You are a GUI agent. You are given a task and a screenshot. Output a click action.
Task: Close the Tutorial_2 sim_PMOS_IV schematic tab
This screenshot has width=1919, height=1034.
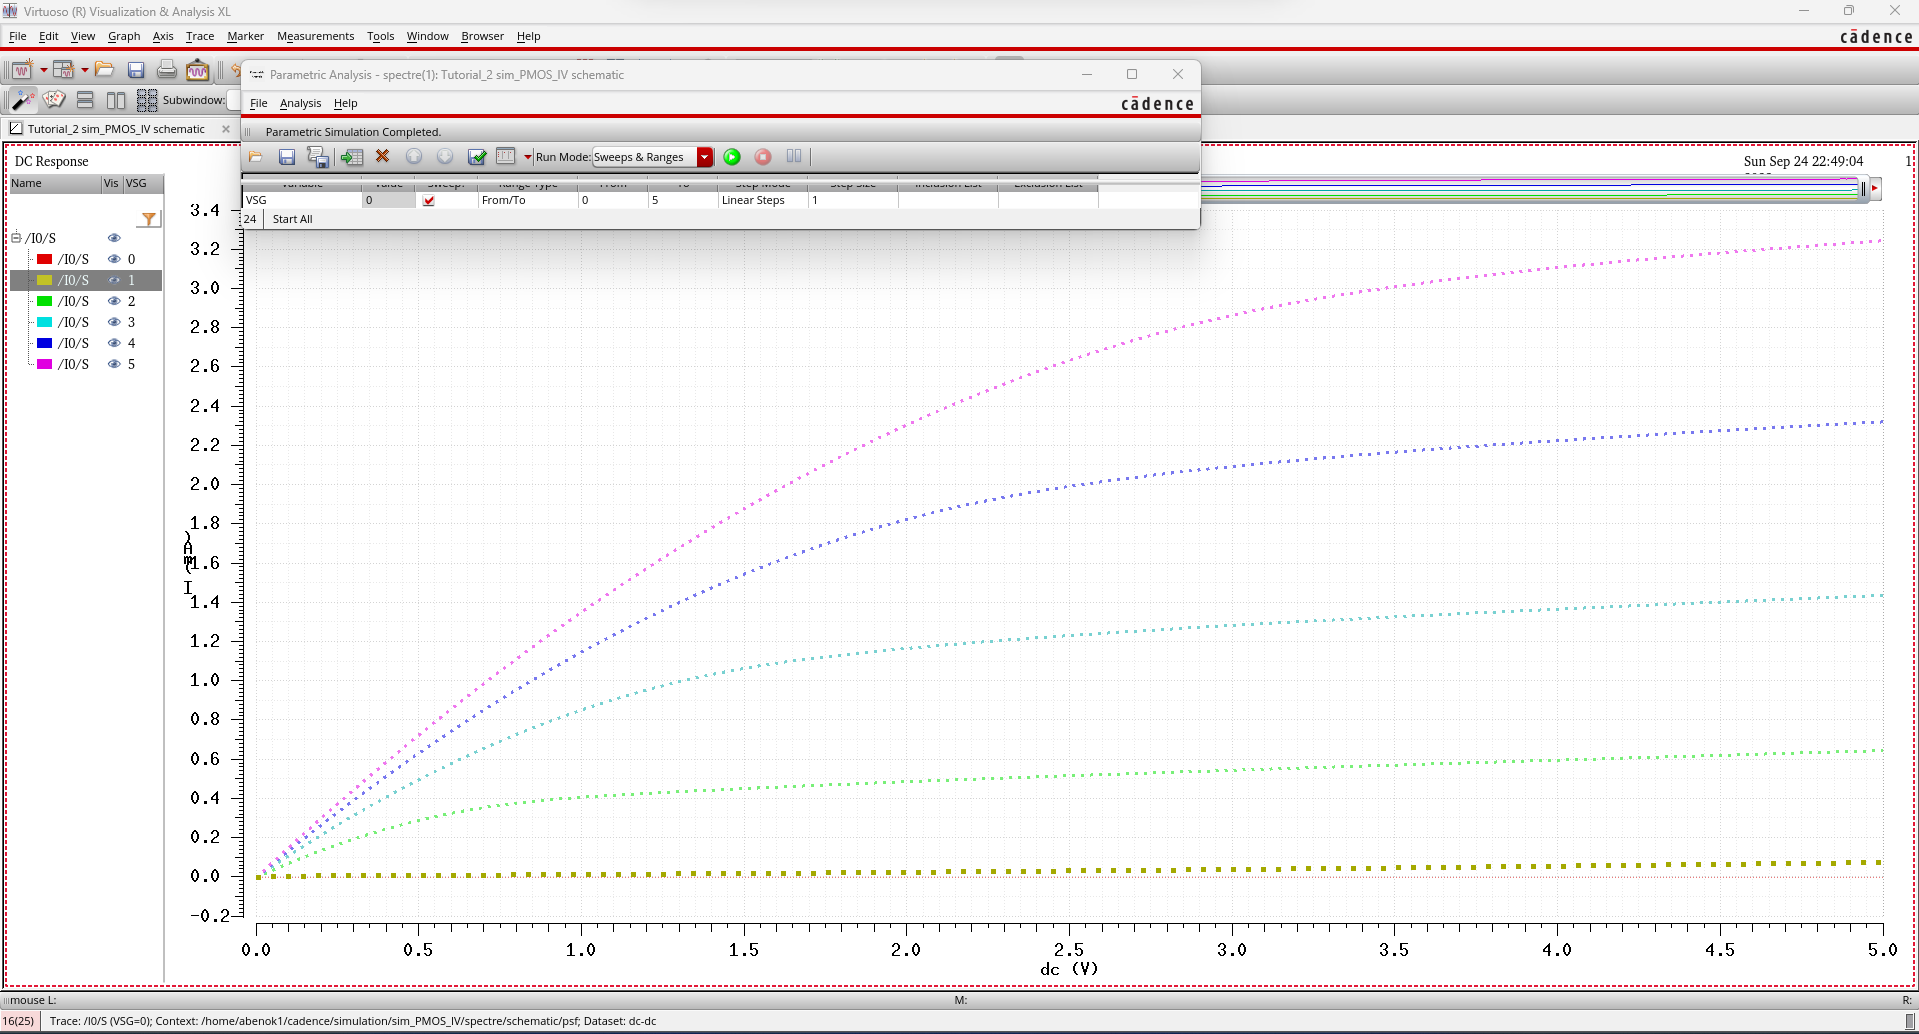click(225, 129)
